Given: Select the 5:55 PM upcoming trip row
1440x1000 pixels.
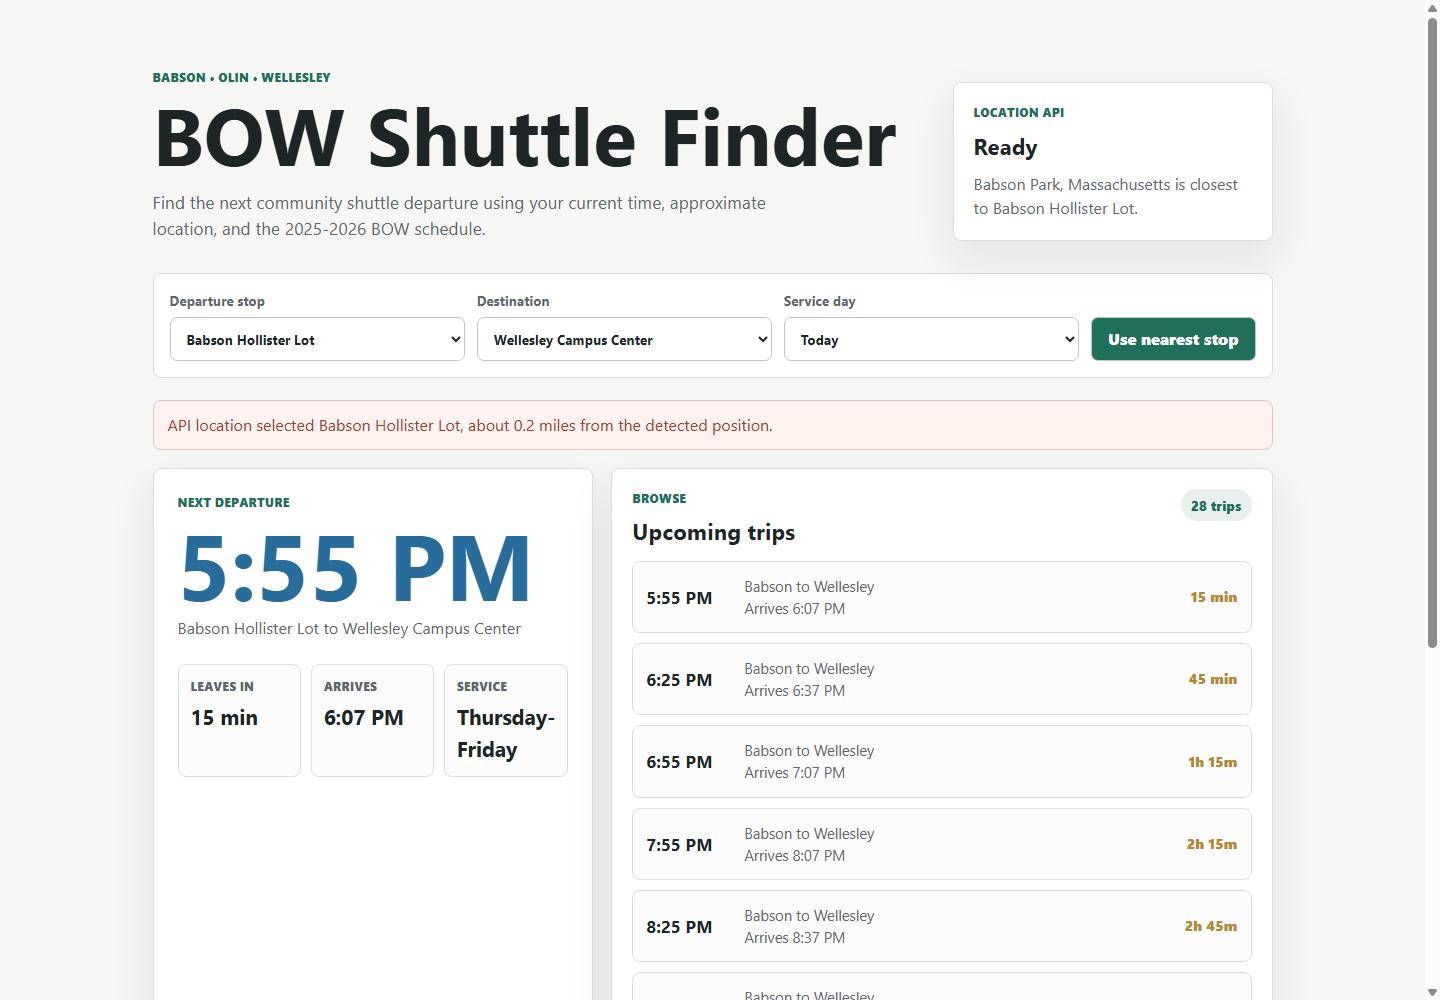Looking at the screenshot, I should 941,597.
